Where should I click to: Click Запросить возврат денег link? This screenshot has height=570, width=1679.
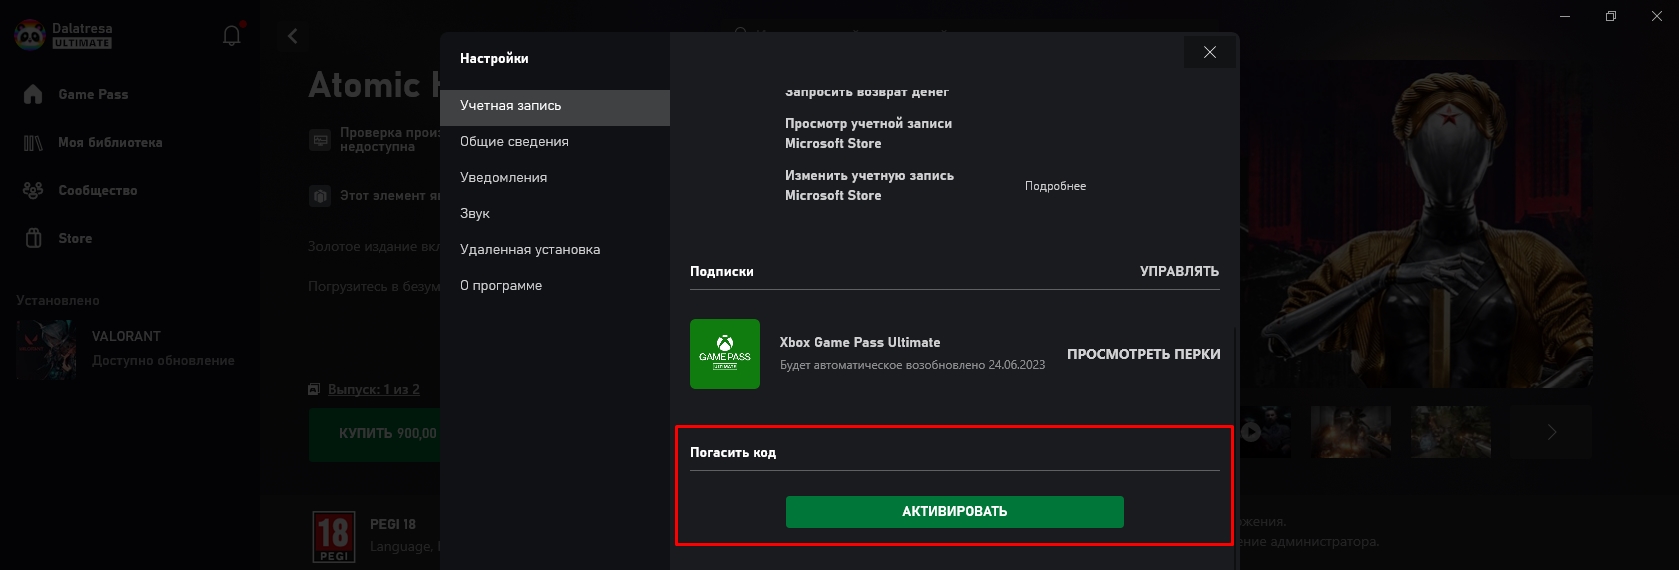coord(867,92)
